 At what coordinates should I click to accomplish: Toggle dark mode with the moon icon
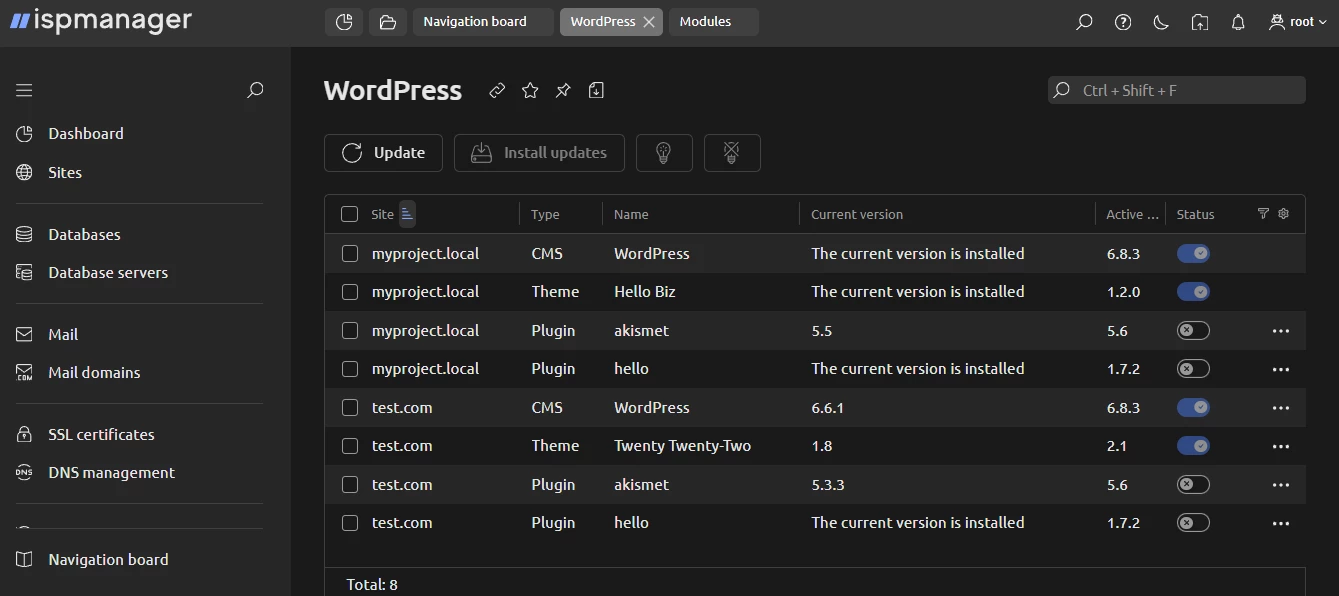(1161, 21)
